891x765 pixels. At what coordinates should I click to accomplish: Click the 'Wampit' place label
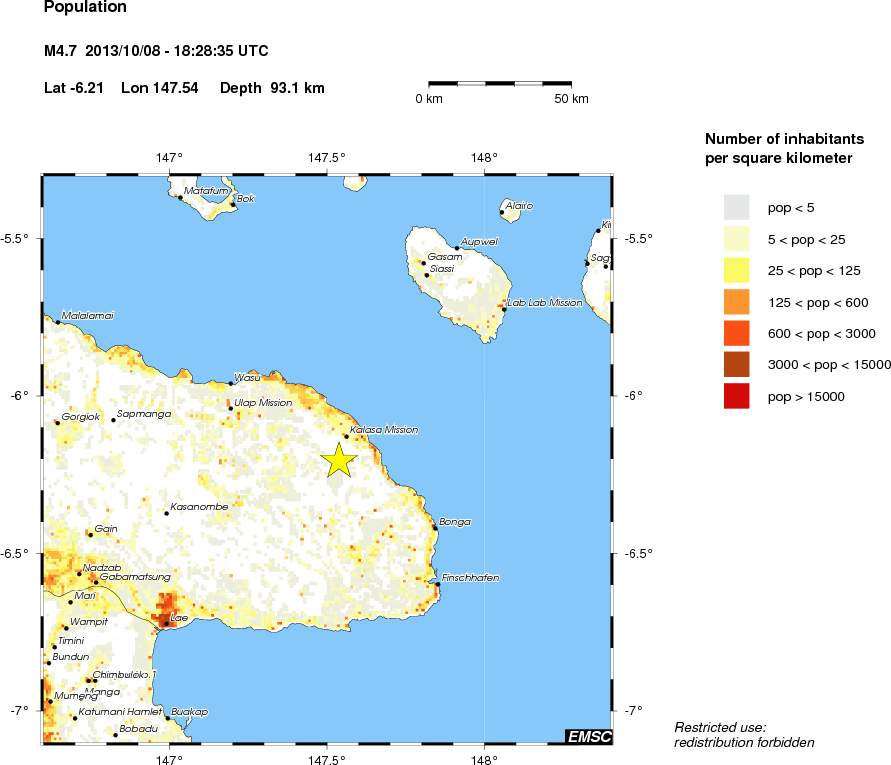tap(89, 622)
